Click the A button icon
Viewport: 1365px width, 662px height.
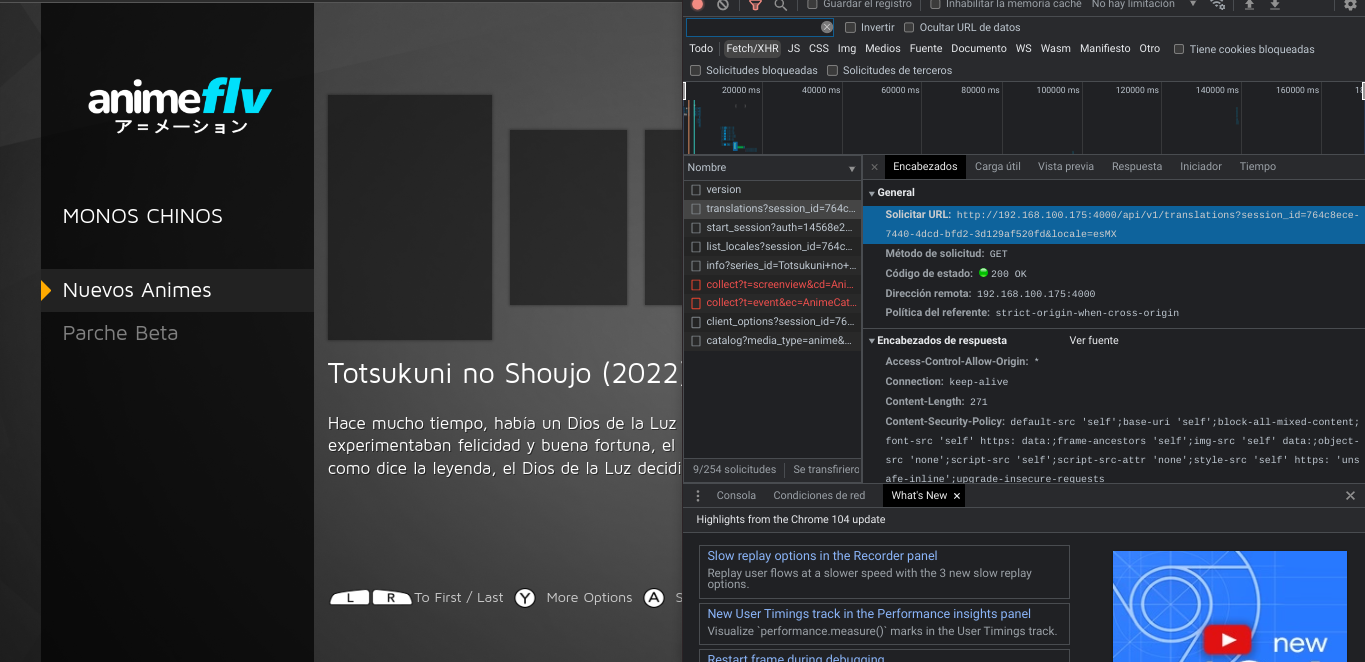tap(654, 598)
